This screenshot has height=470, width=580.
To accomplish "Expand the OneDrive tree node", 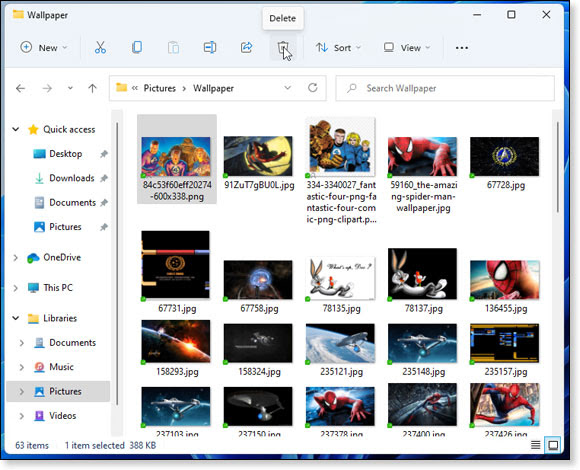I will 16,257.
